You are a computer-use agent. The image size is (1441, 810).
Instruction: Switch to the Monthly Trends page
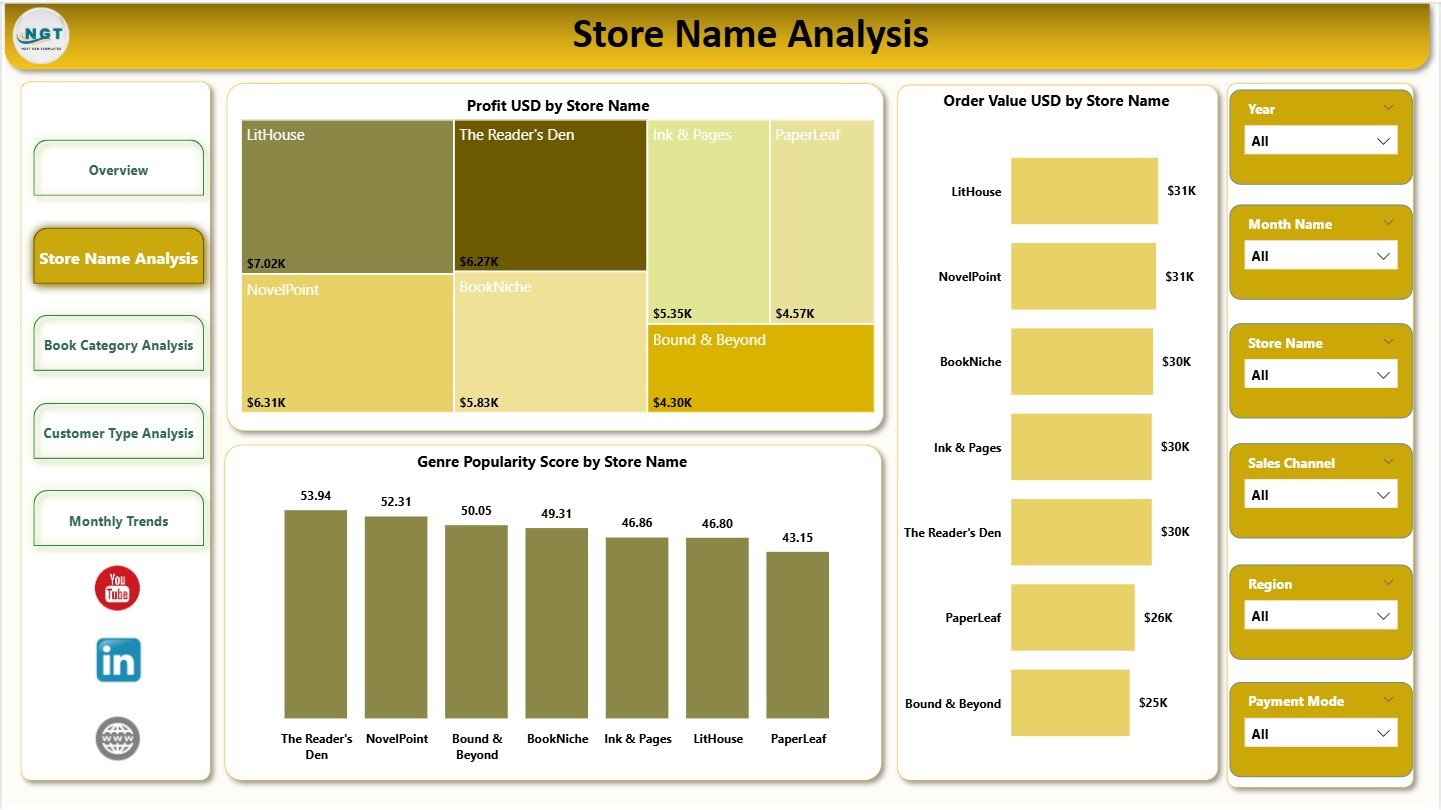pyautogui.click(x=118, y=519)
